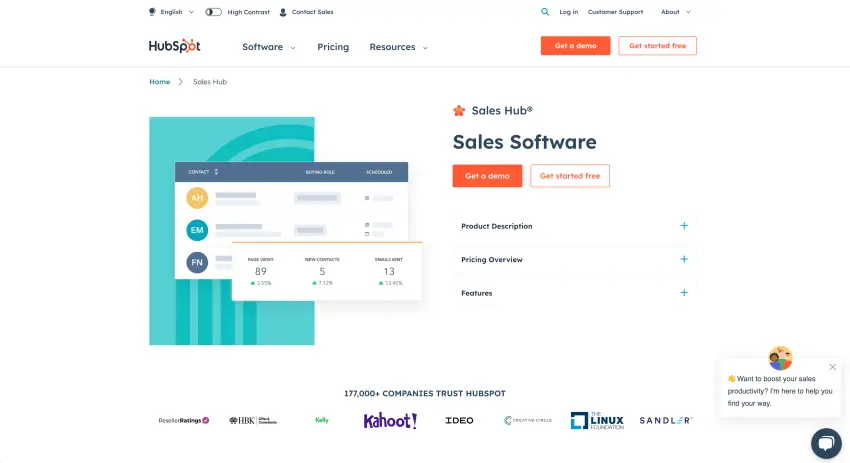Close the sales productivity chat popup

pos(832,367)
